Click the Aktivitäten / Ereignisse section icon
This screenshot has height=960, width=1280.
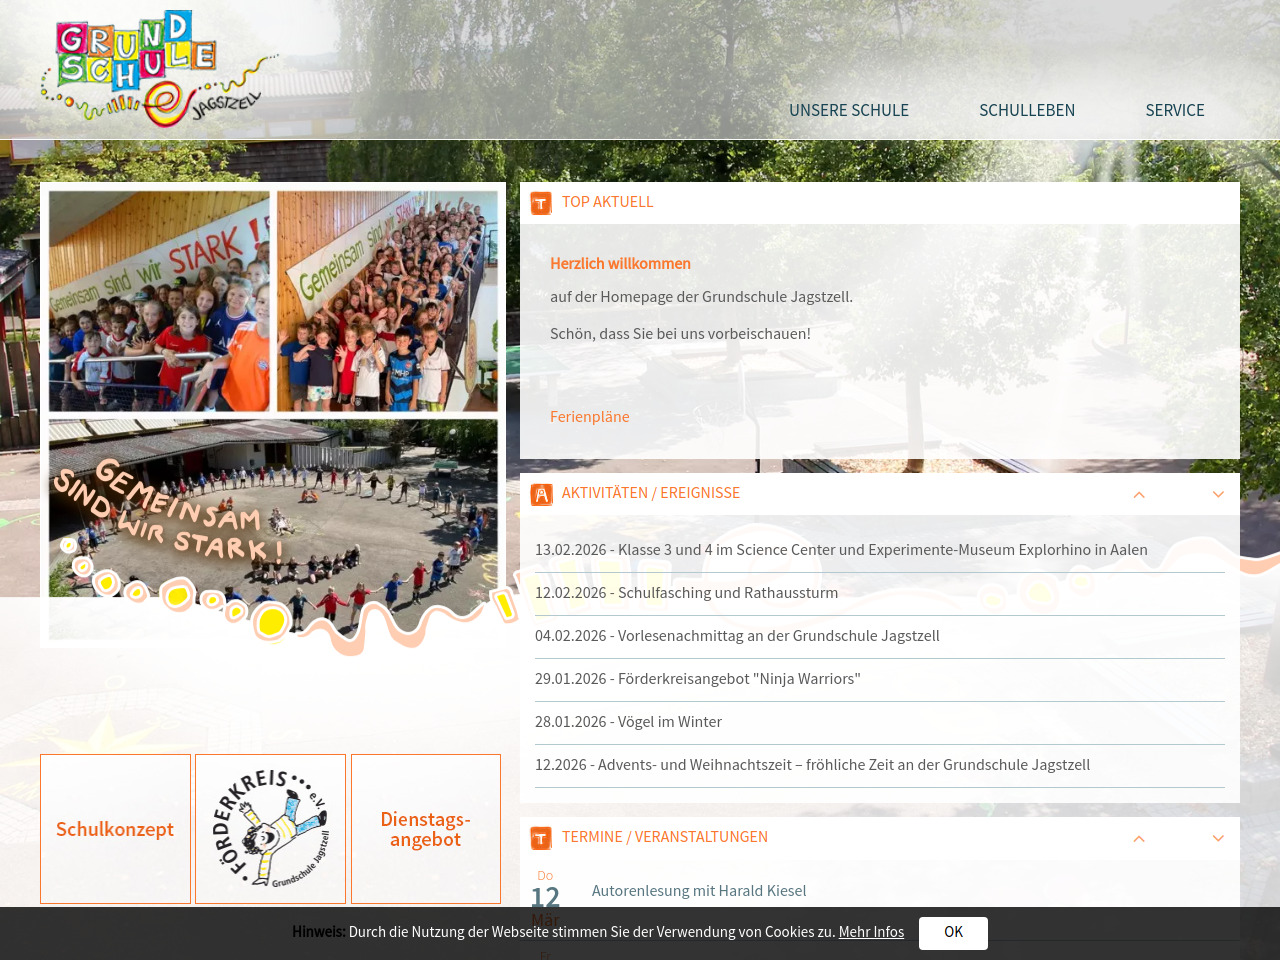tap(541, 494)
